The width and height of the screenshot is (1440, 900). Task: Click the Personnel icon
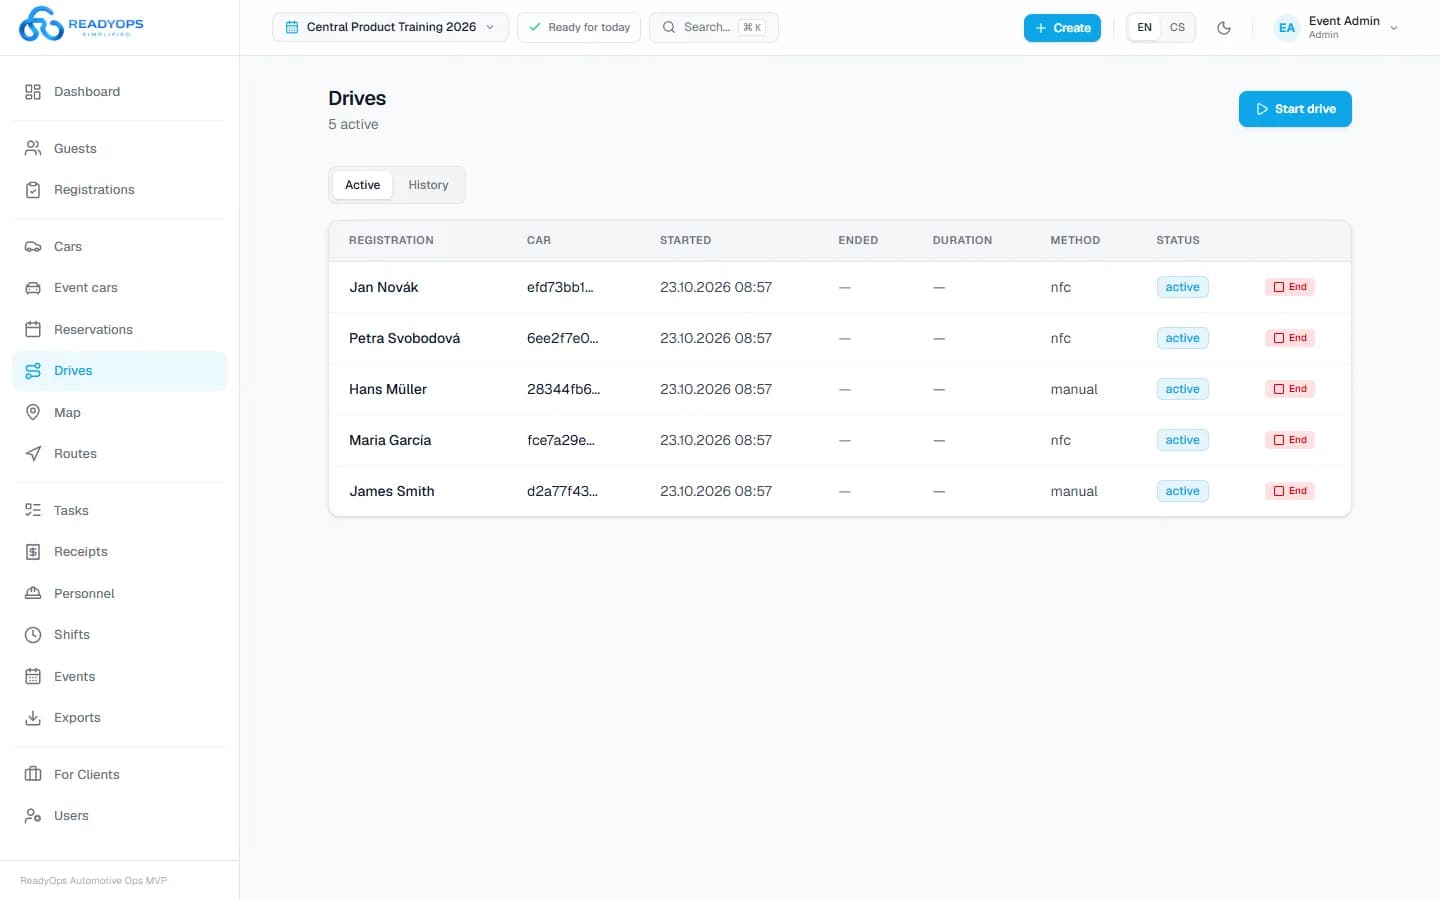pyautogui.click(x=33, y=594)
